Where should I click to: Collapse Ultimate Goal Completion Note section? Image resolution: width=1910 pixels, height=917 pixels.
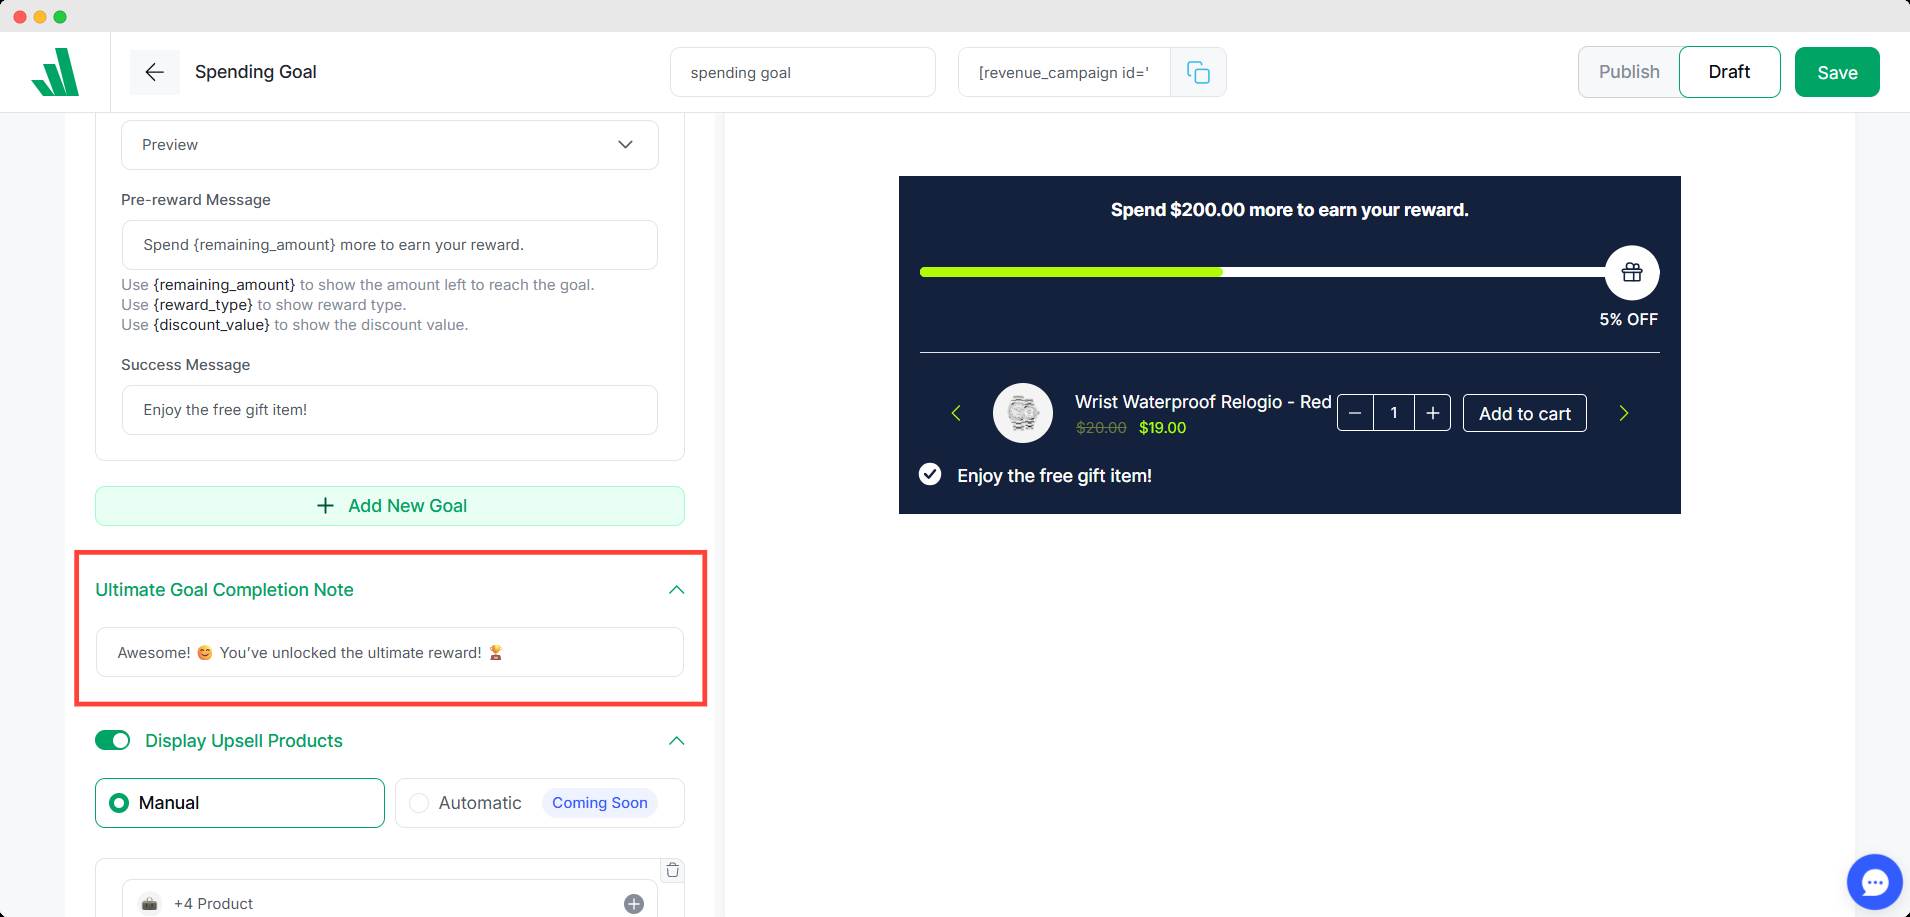point(676,590)
